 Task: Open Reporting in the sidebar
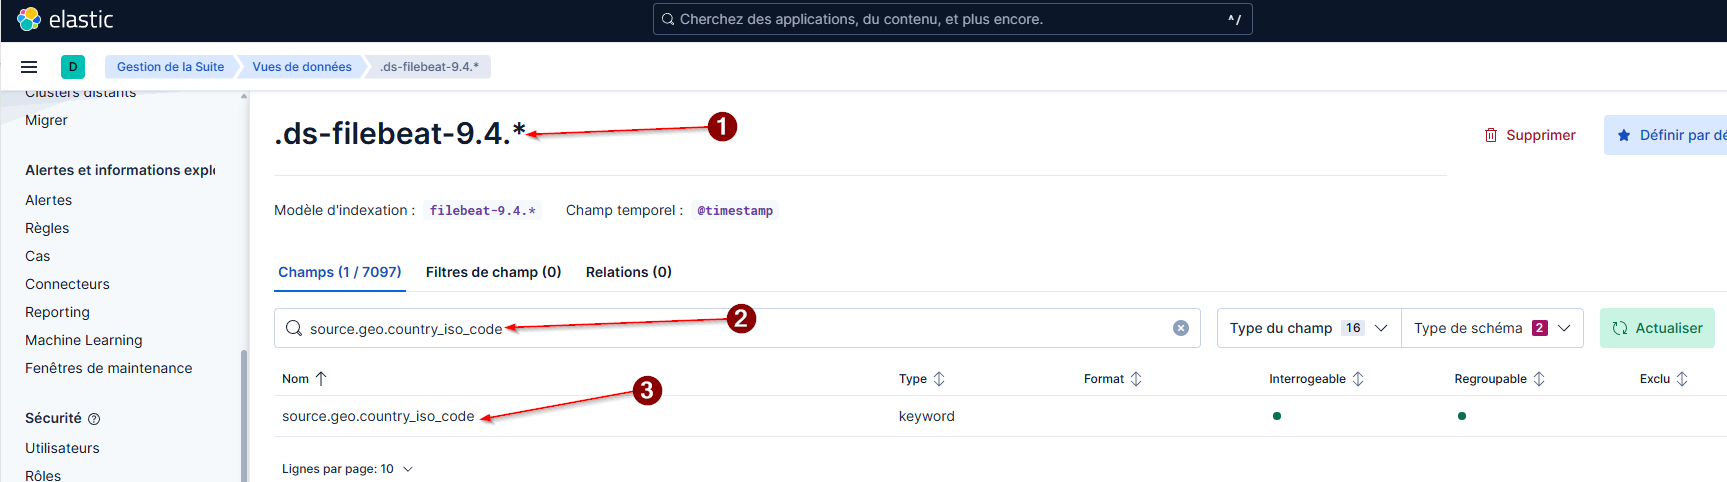(57, 312)
